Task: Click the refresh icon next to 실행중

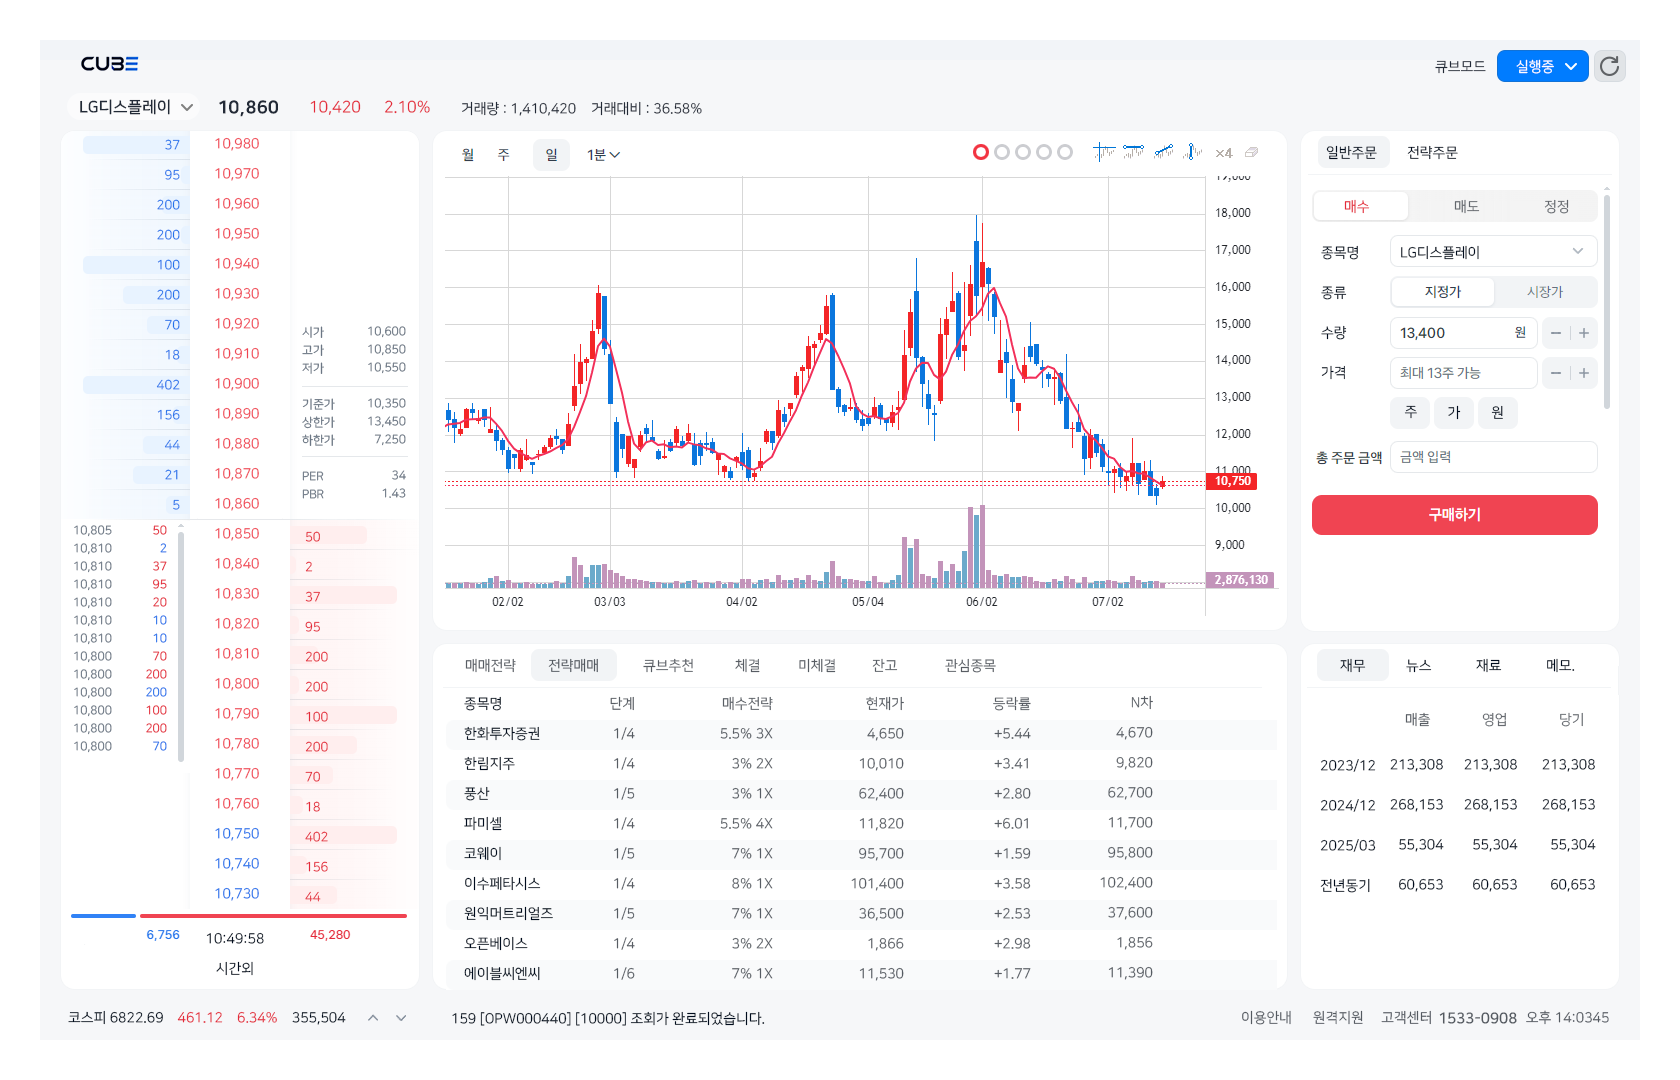Action: click(1609, 66)
